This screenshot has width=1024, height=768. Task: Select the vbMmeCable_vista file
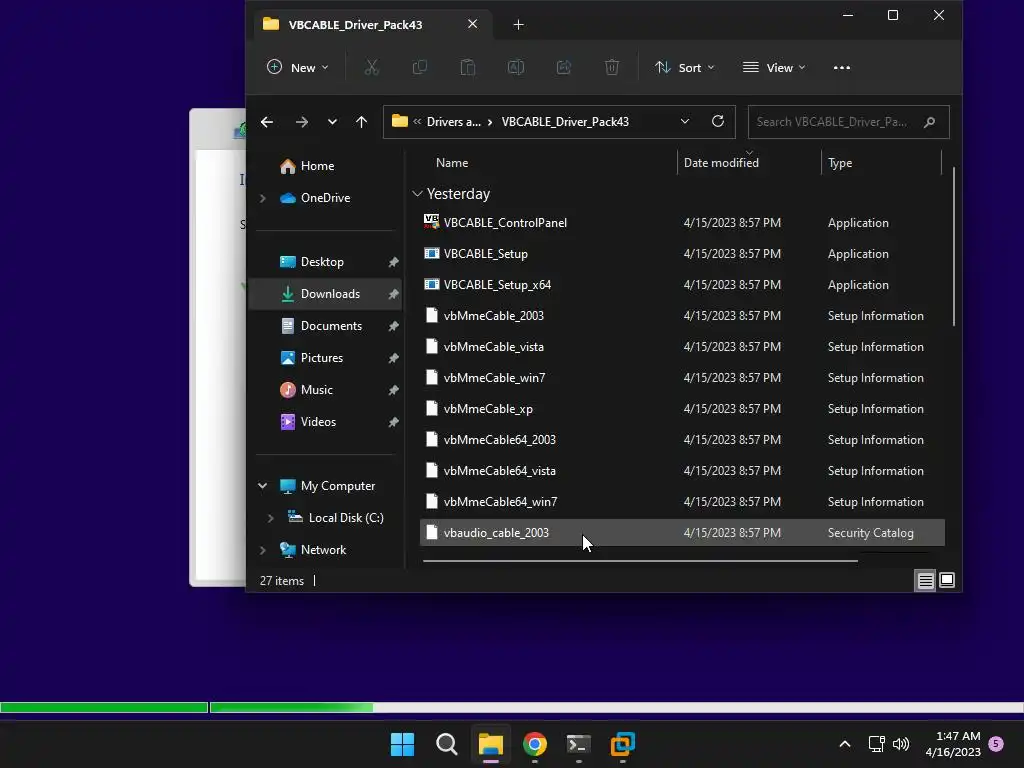tap(493, 347)
